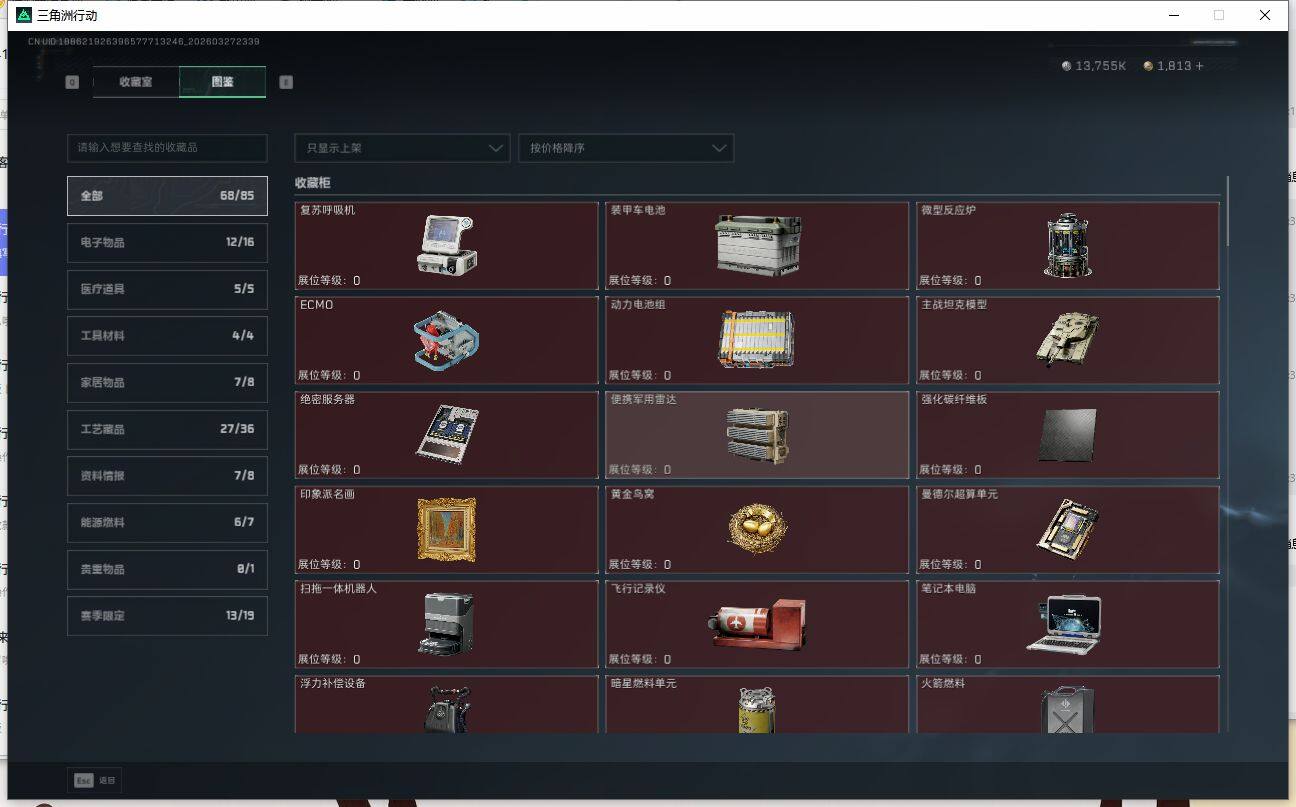The height and width of the screenshot is (807, 1296).
Task: Open the 曼德尔超算单元 item
Action: point(1068,530)
